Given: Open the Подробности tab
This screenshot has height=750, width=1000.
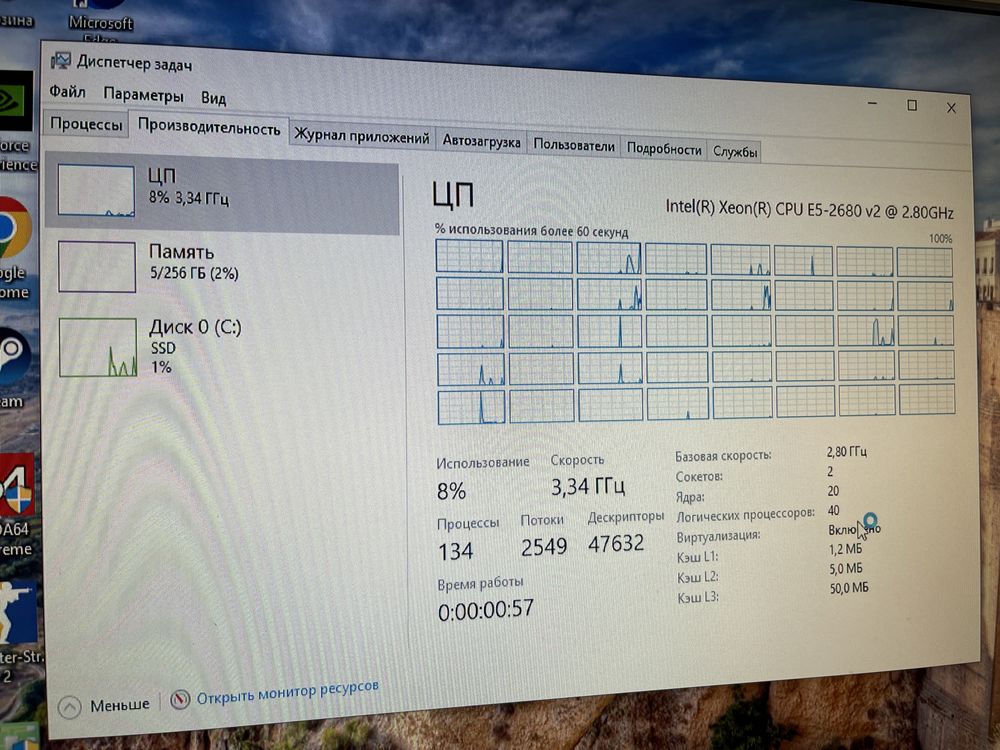Looking at the screenshot, I should coord(664,149).
